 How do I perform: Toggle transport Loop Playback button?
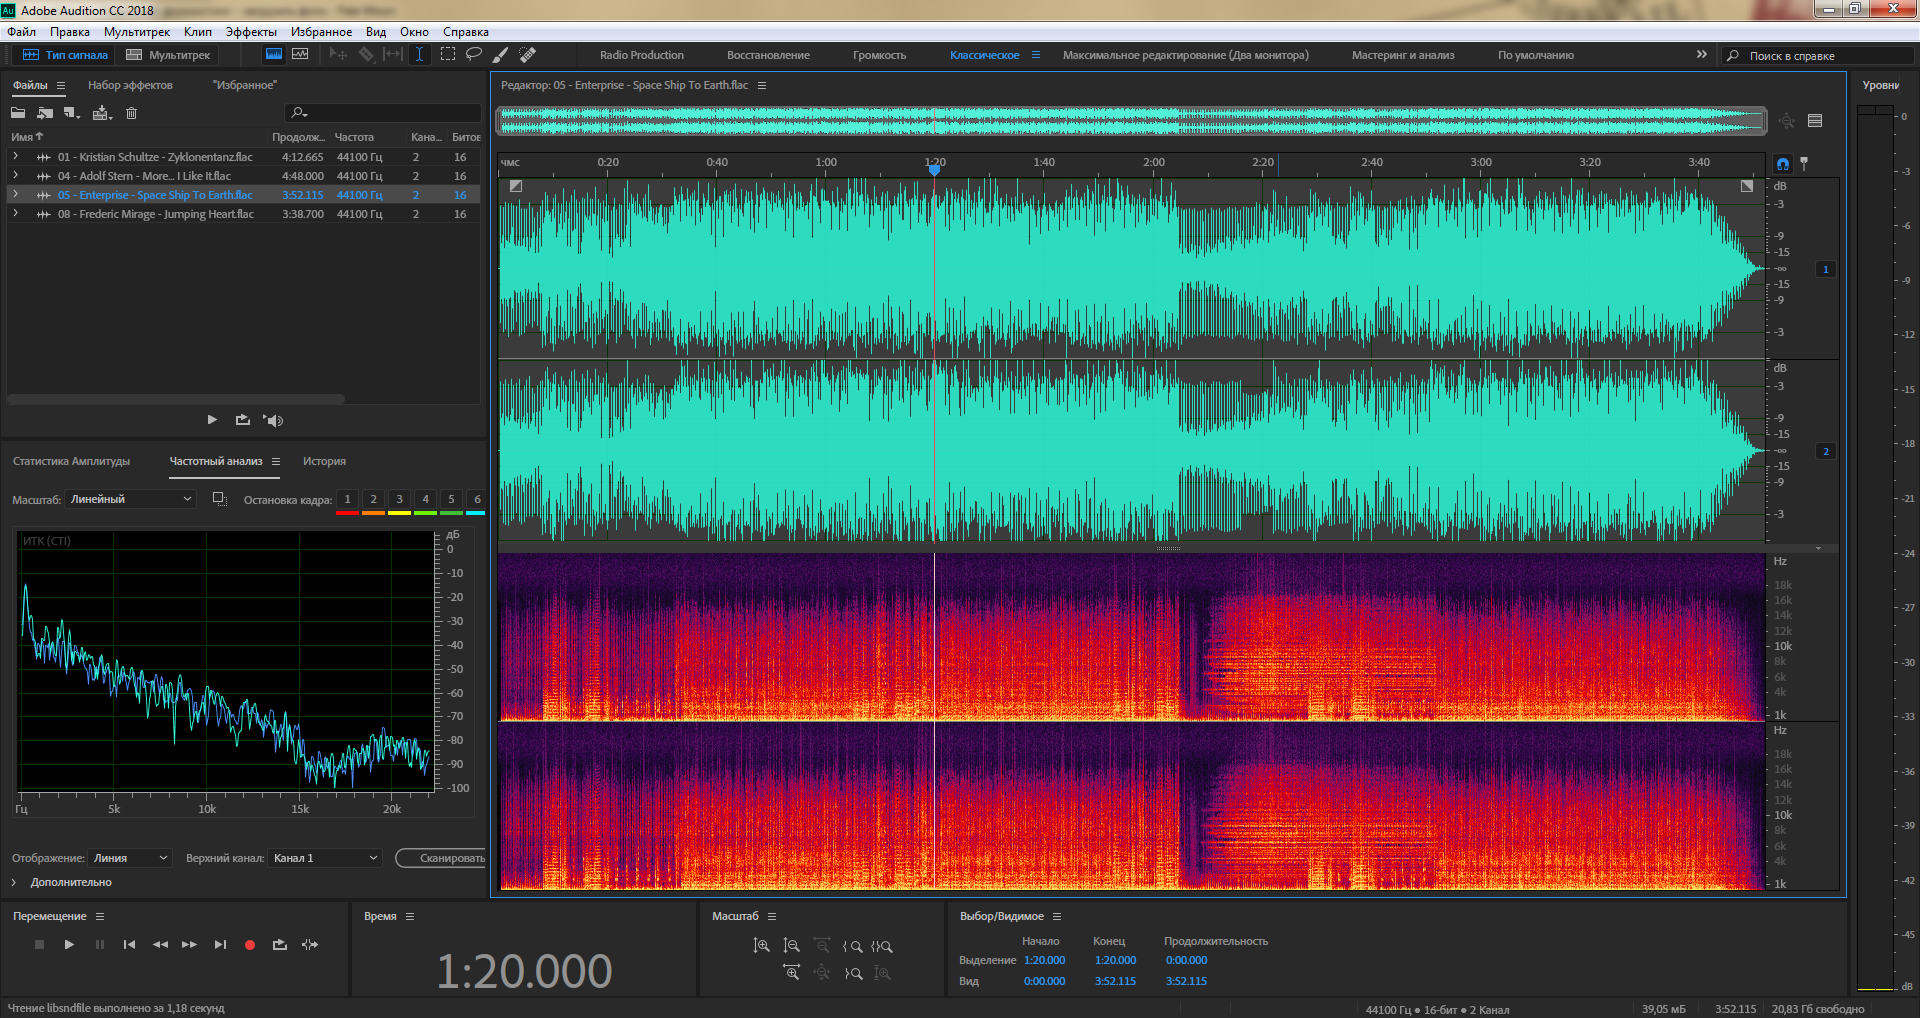[280, 944]
